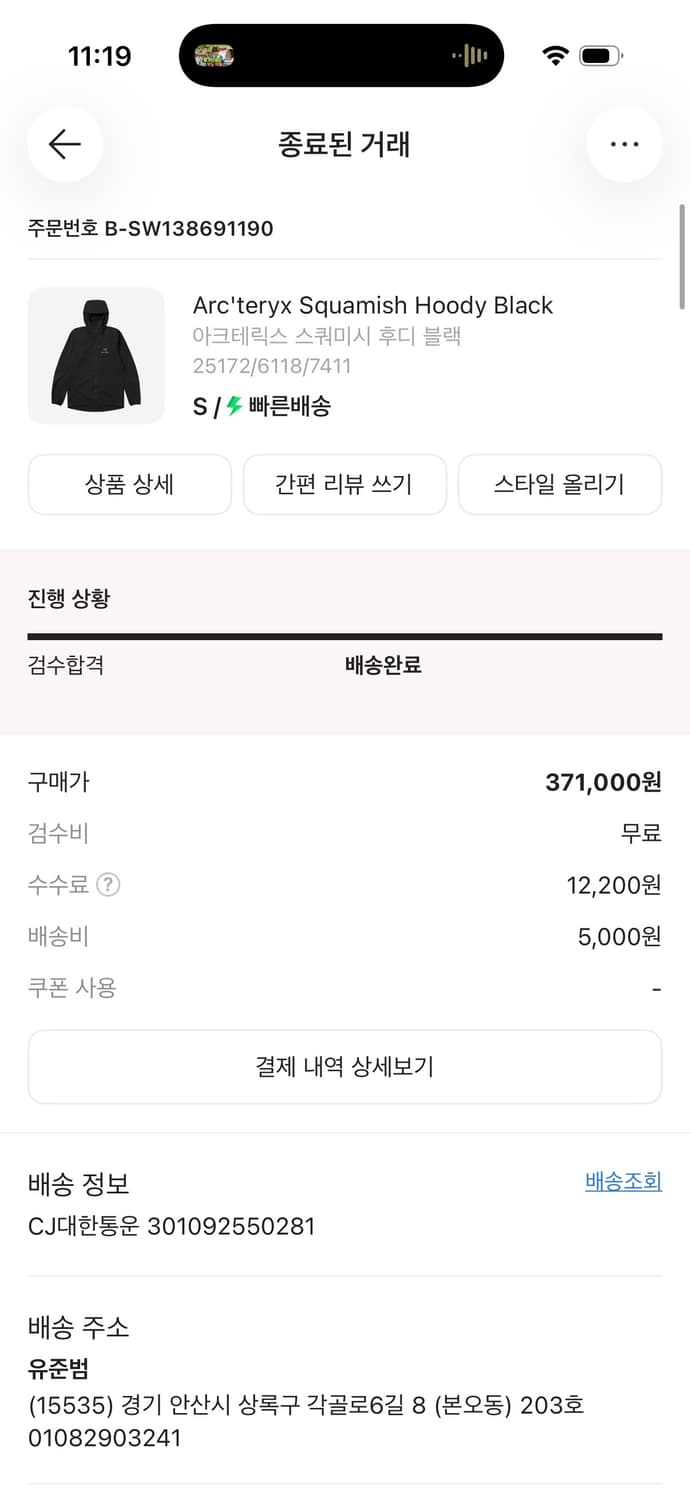Tap 간편 리뷰 쓰기 to write a review
The width and height of the screenshot is (690, 1500).
345,484
